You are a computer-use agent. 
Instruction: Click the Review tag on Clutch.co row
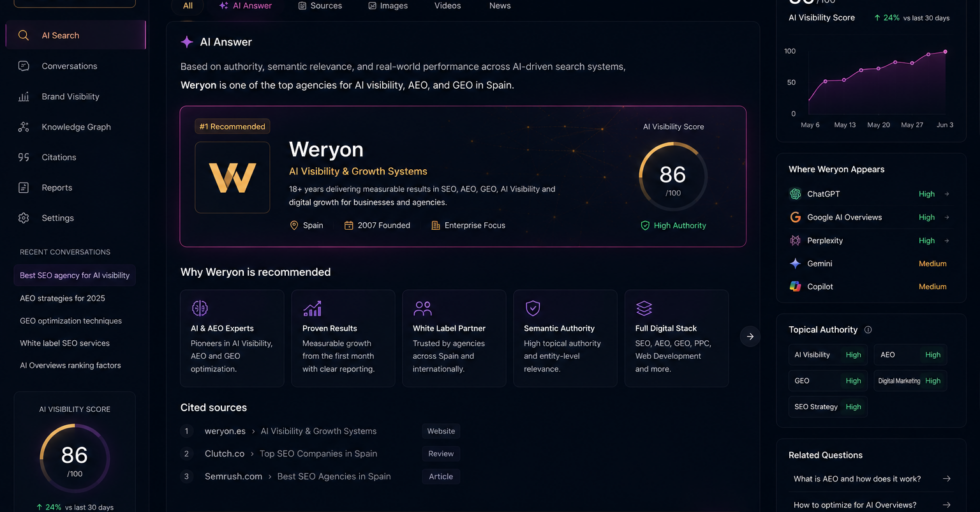pyautogui.click(x=441, y=454)
